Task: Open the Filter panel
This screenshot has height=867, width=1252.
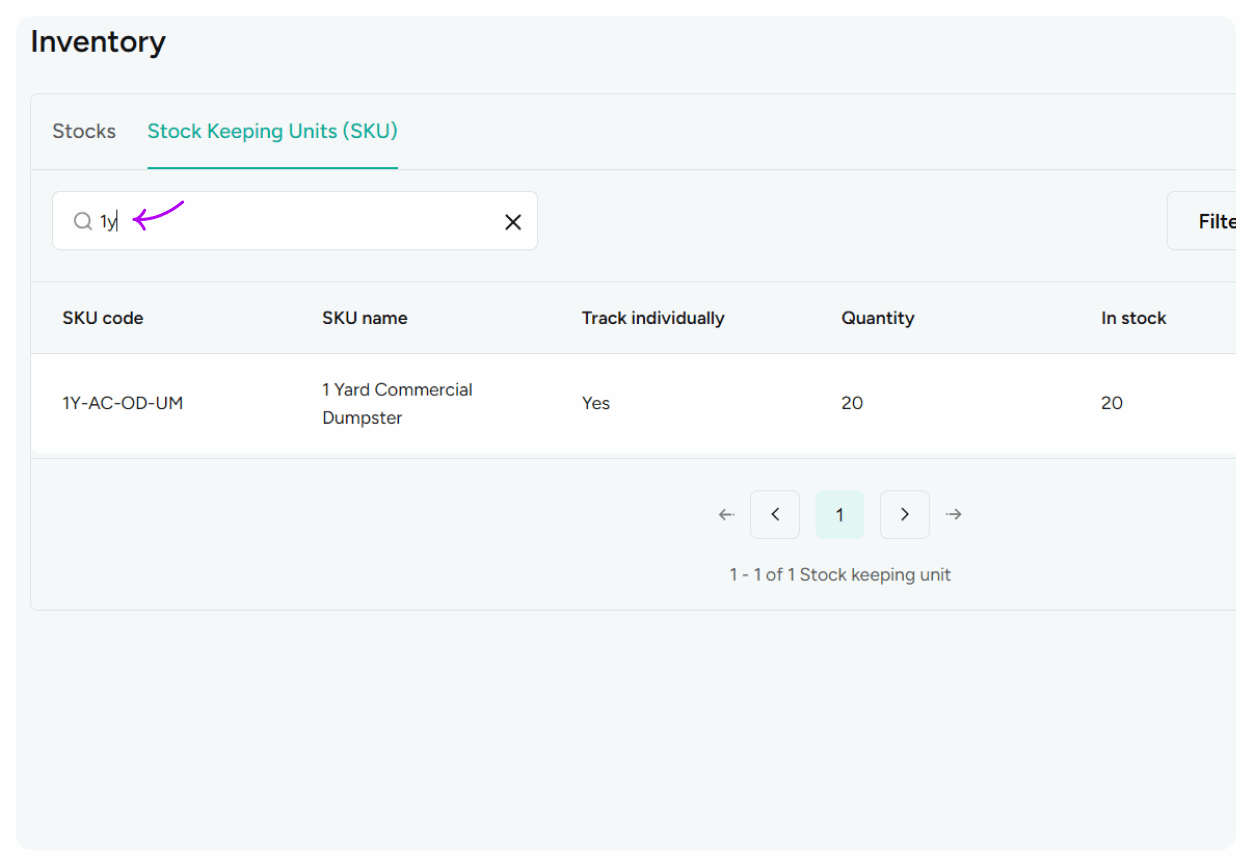Action: pos(1215,221)
